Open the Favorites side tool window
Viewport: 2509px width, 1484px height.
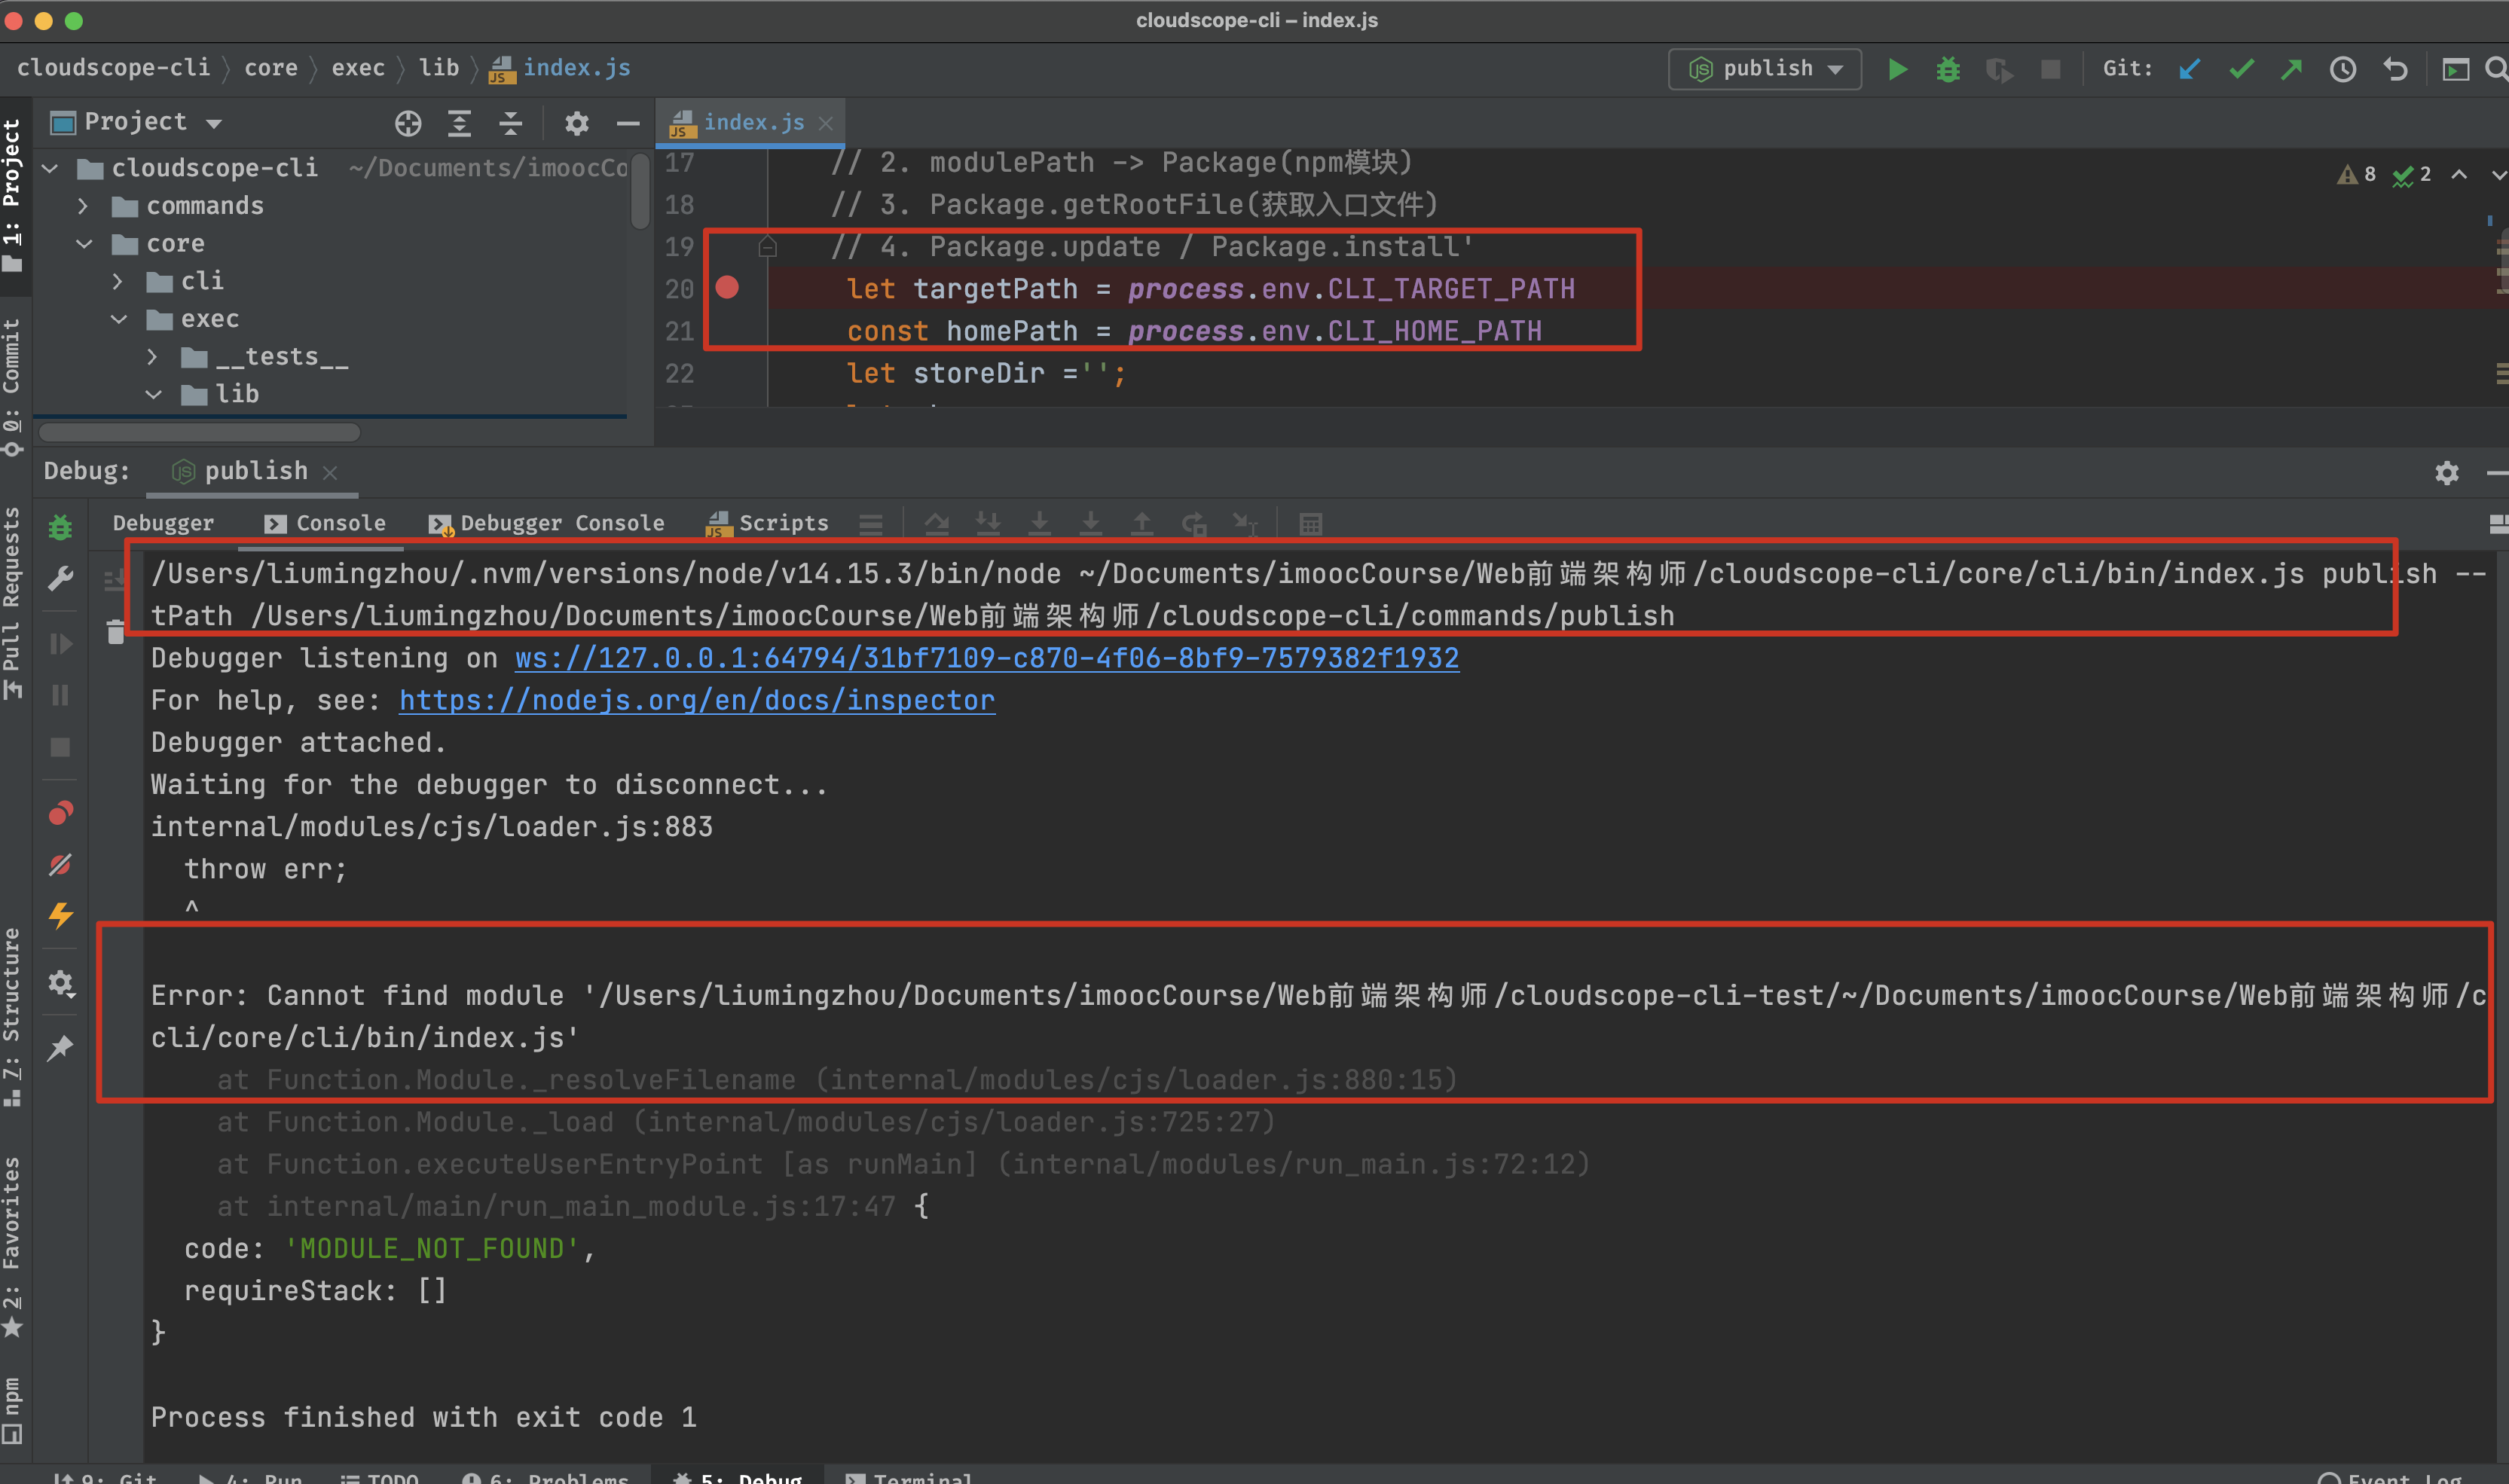tap(12, 1245)
